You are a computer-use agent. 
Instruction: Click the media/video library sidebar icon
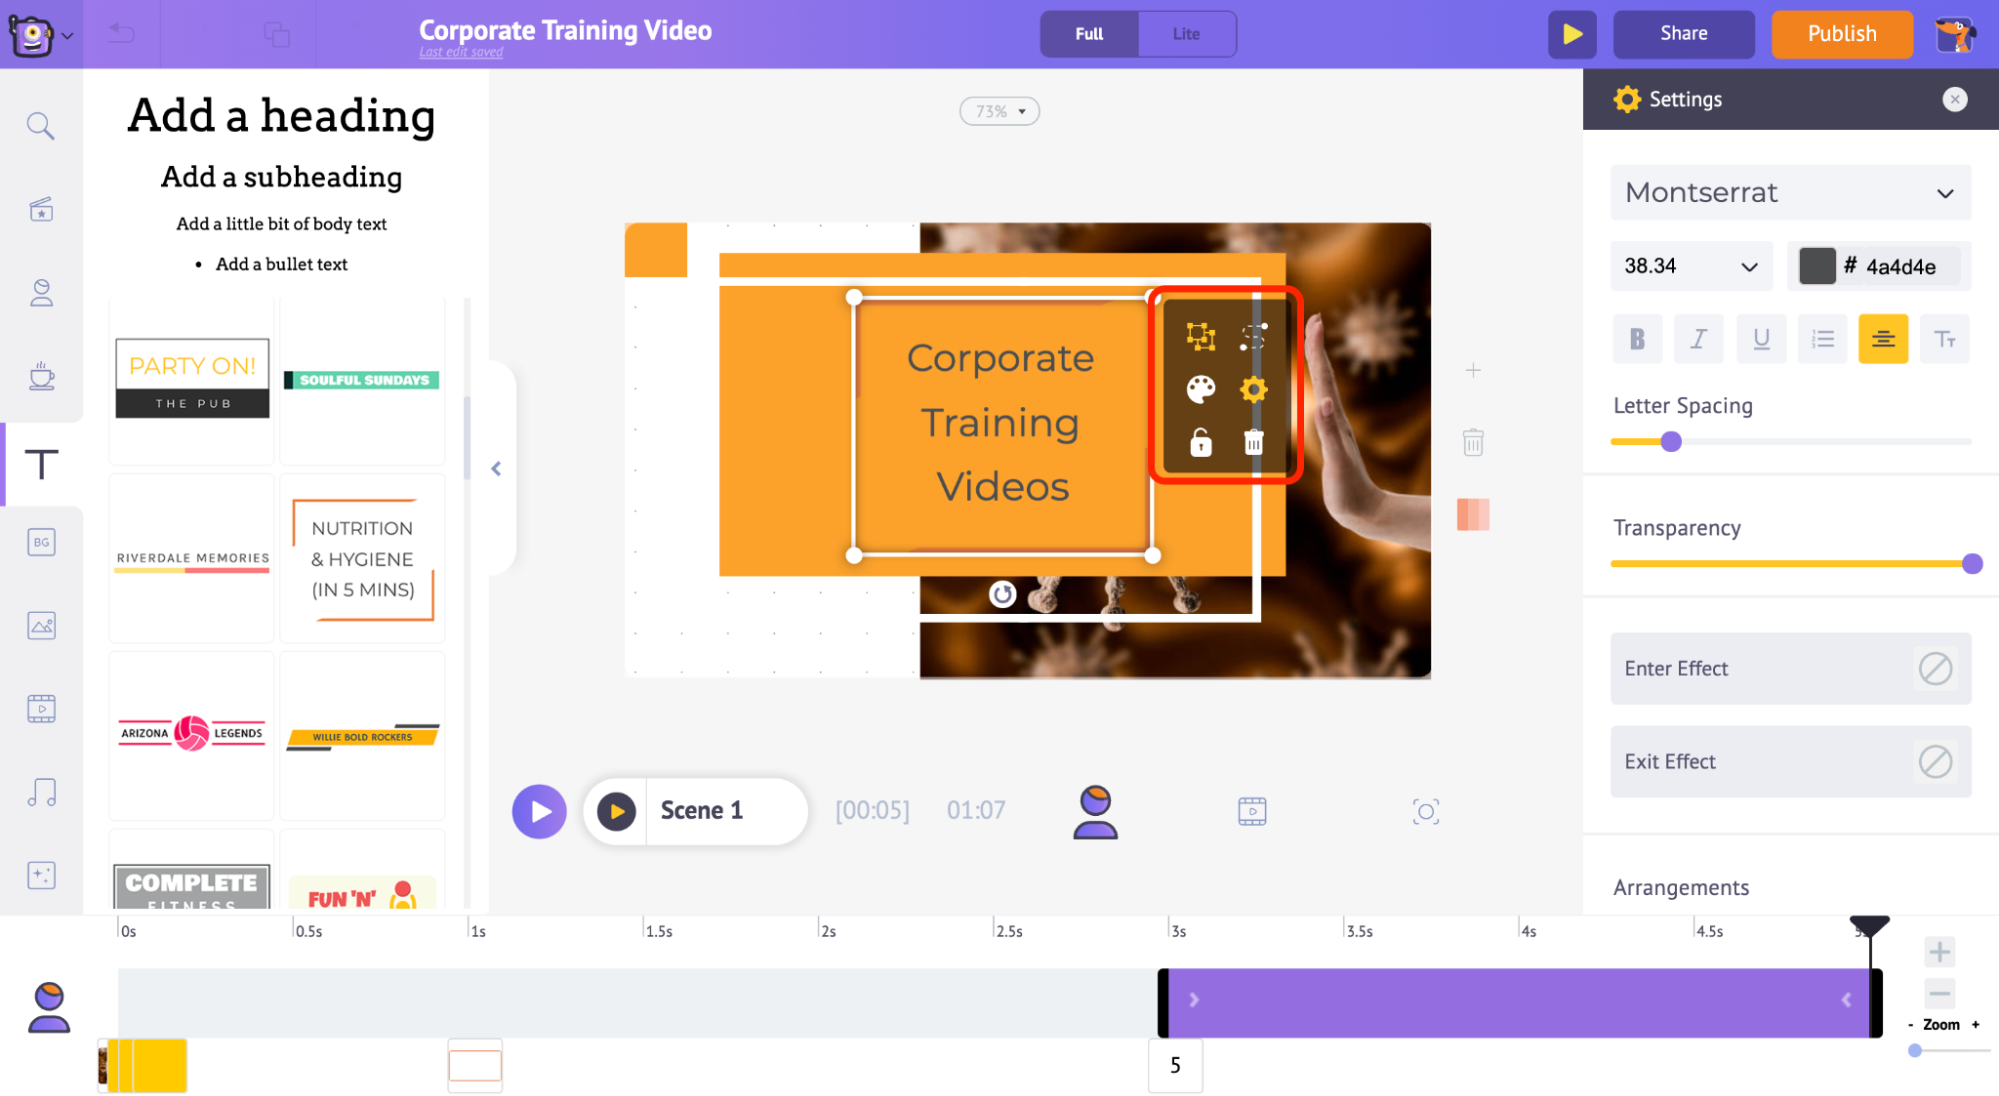pyautogui.click(x=39, y=709)
